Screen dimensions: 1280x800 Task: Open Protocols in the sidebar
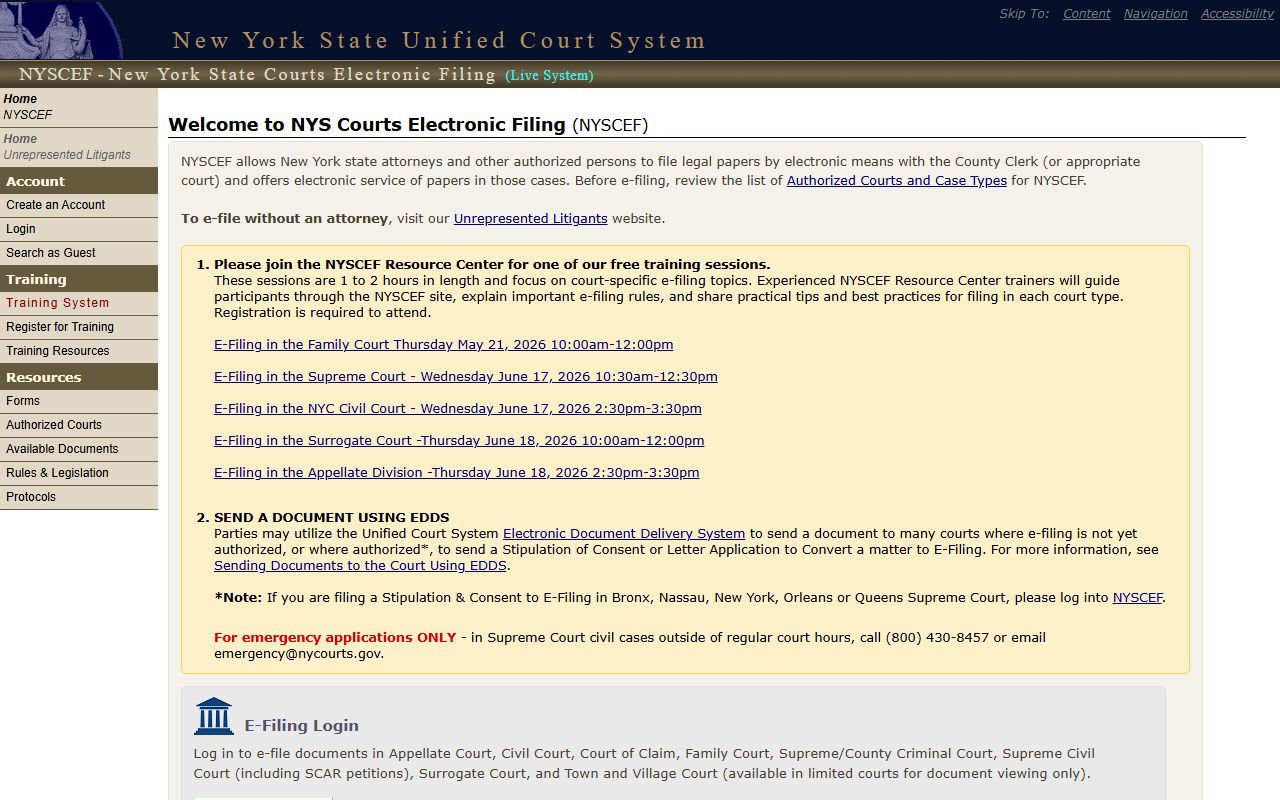click(79, 497)
